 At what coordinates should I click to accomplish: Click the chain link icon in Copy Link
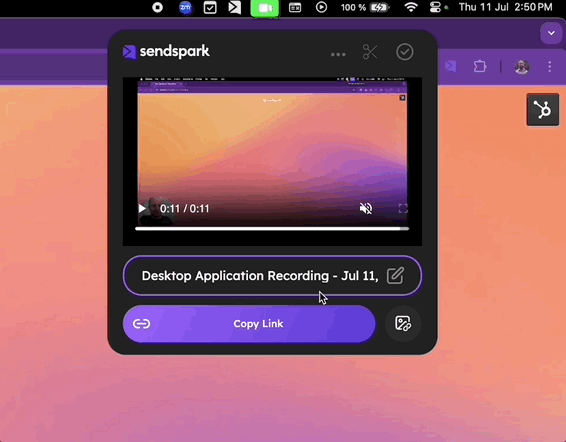pyautogui.click(x=142, y=324)
